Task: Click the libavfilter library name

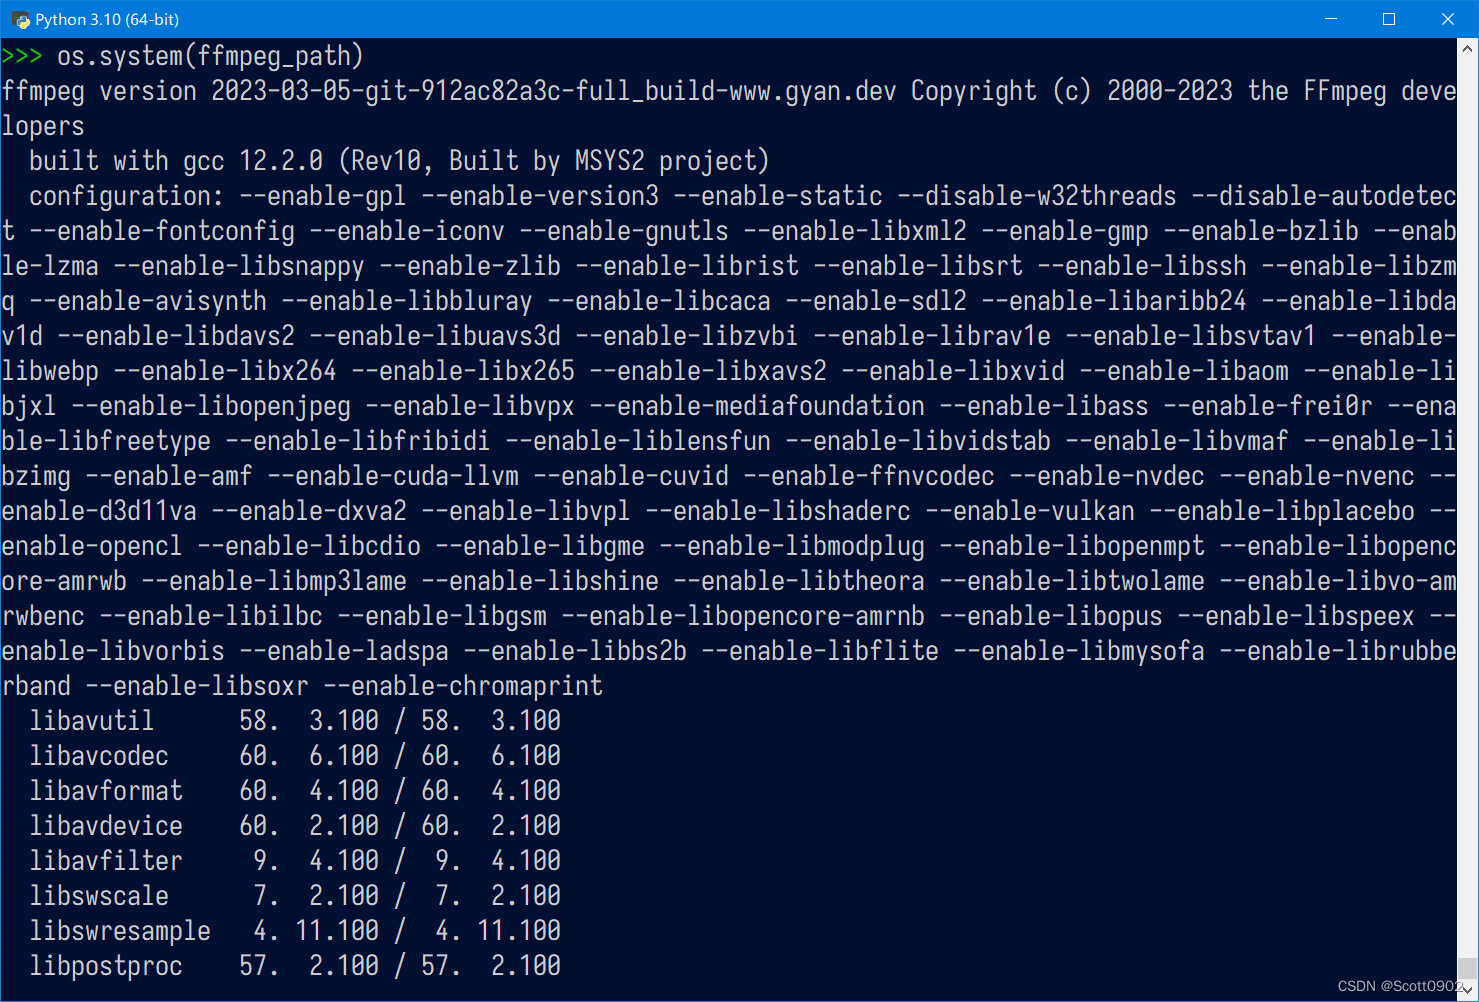Action: click(106, 861)
